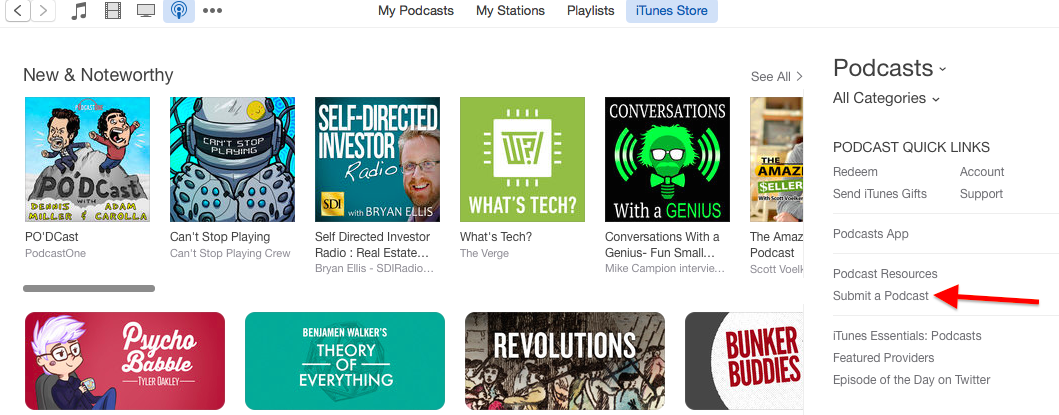Go back with the left arrow button
1059x415 pixels.
click(x=18, y=11)
